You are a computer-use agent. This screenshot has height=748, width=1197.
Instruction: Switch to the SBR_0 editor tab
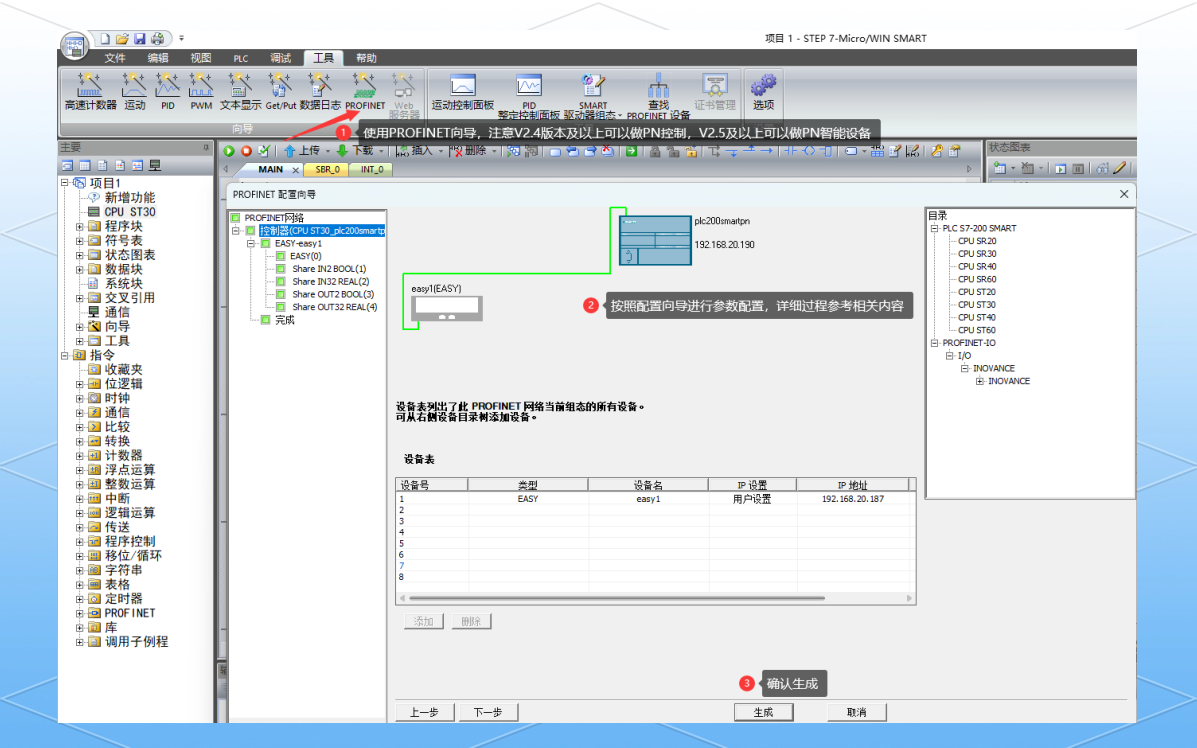tap(327, 170)
